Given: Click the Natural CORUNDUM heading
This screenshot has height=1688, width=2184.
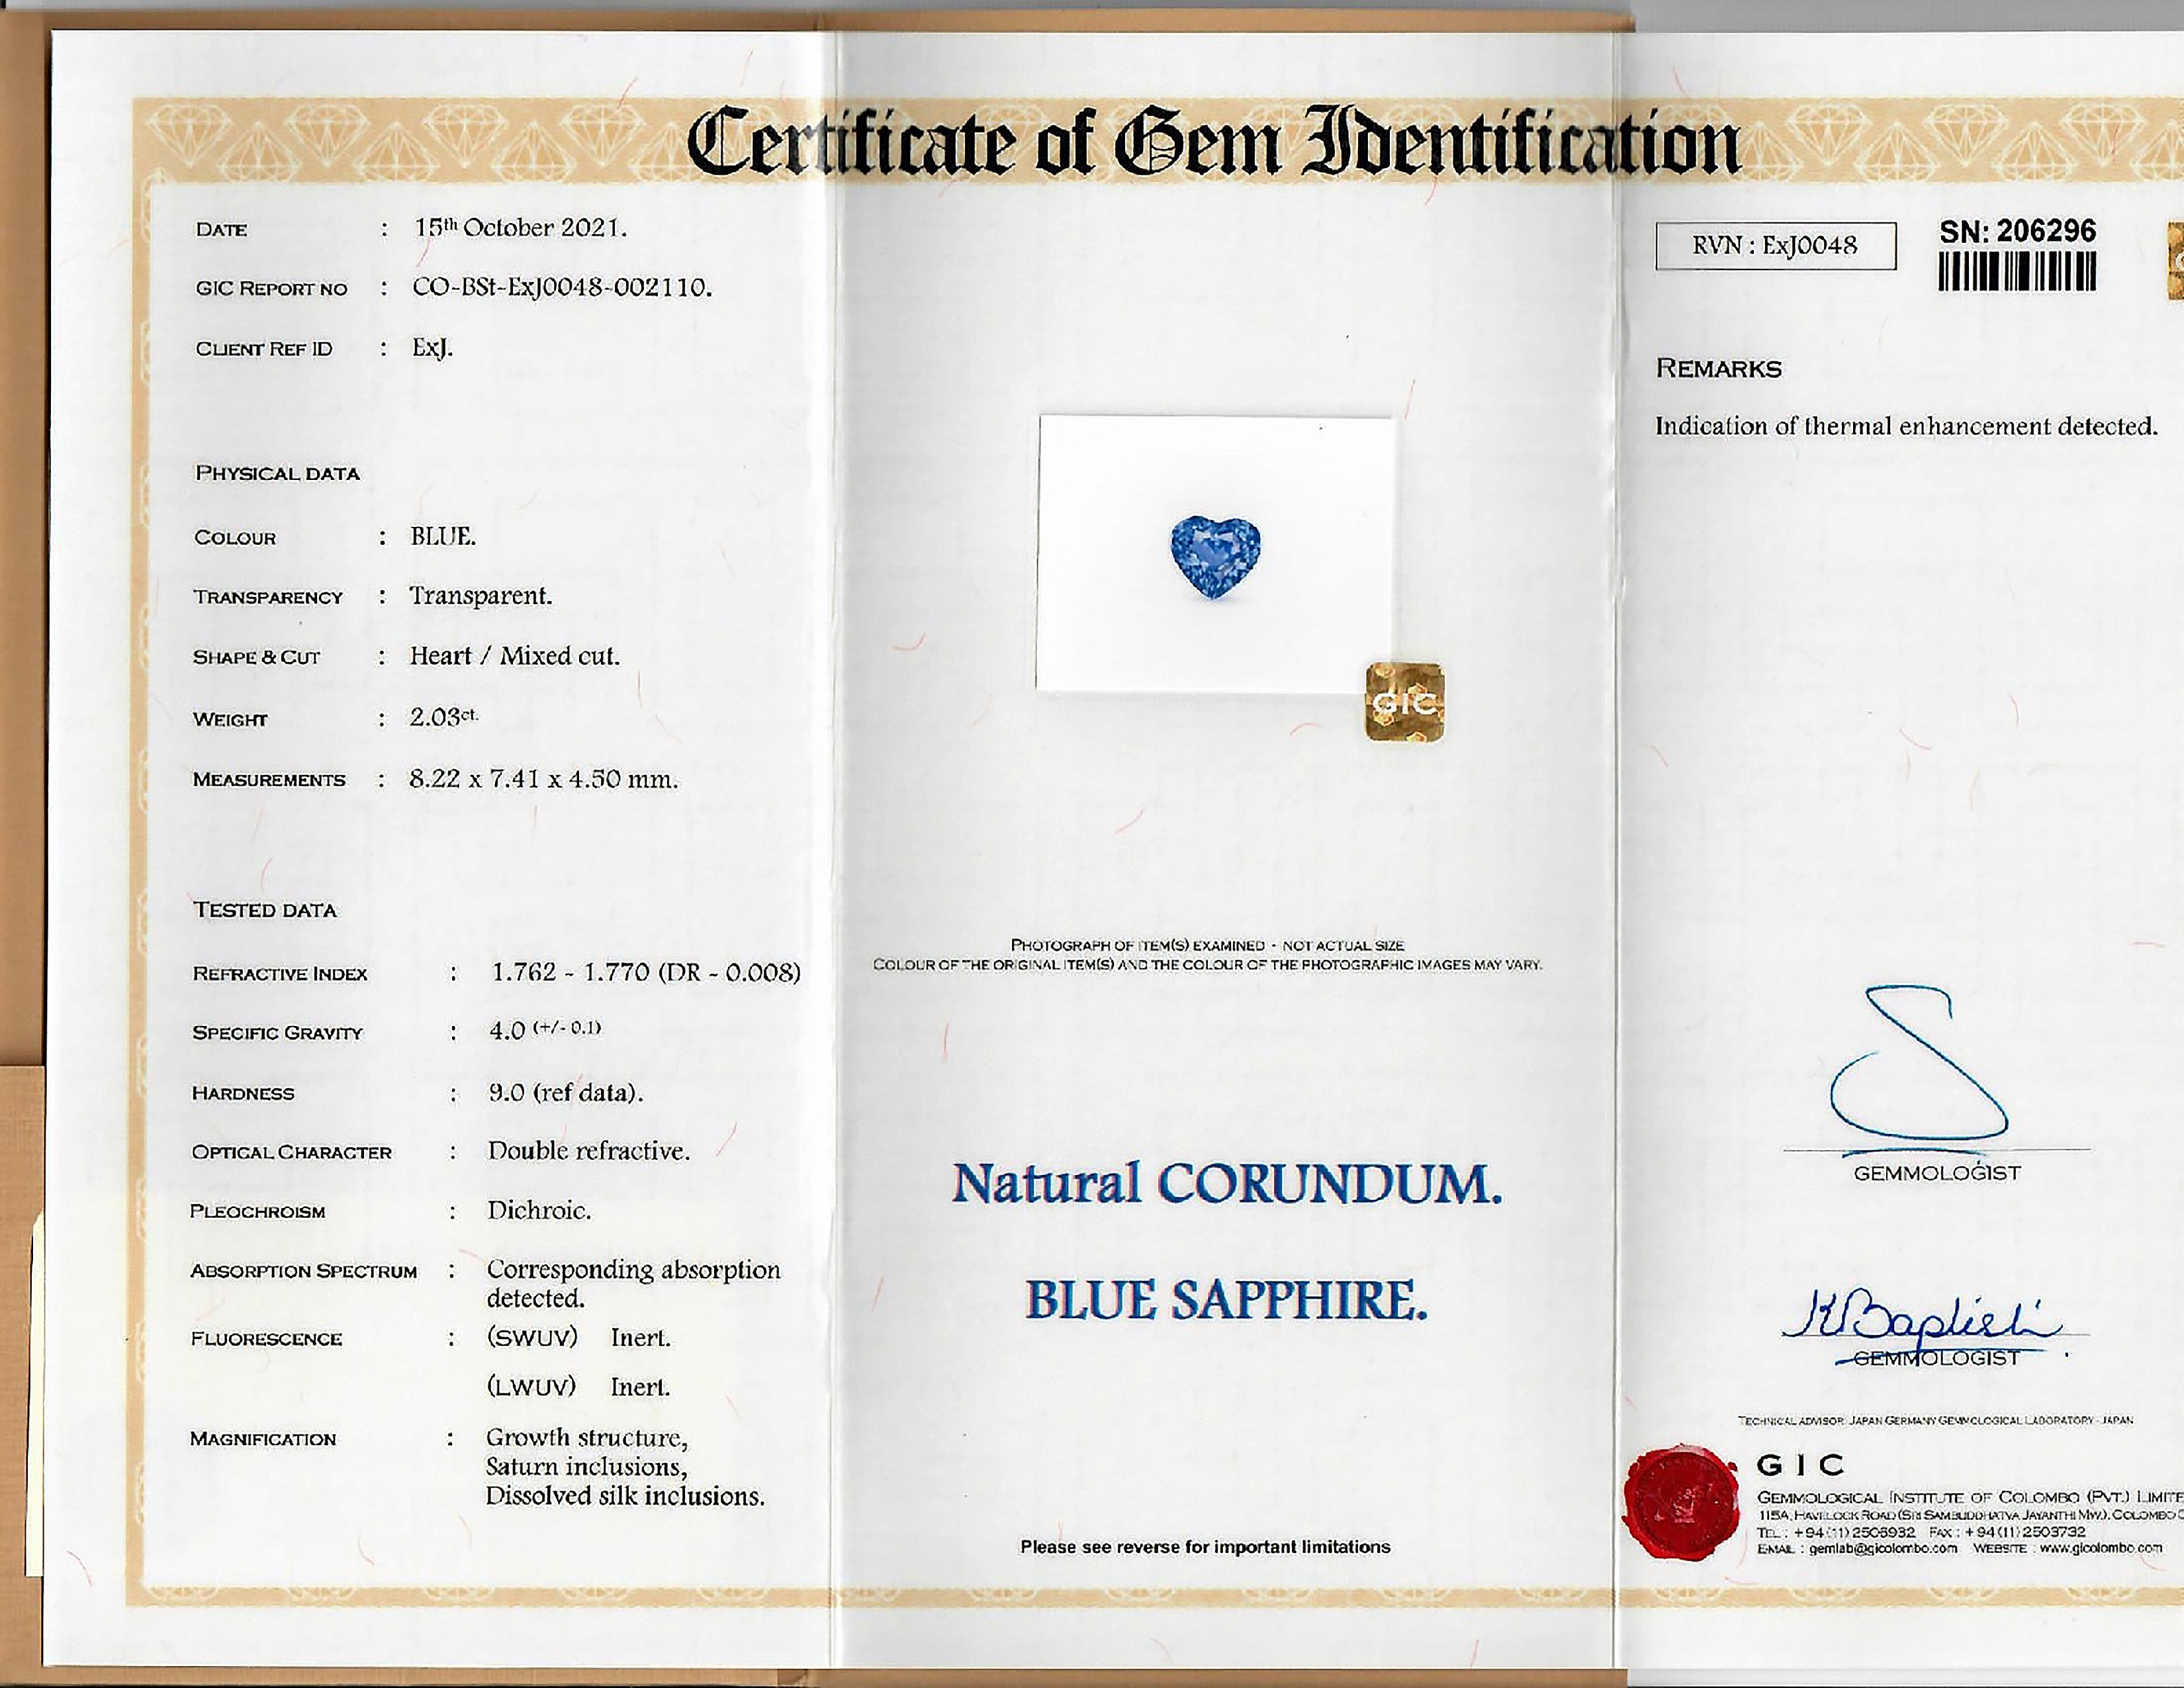Looking at the screenshot, I should (1226, 1184).
